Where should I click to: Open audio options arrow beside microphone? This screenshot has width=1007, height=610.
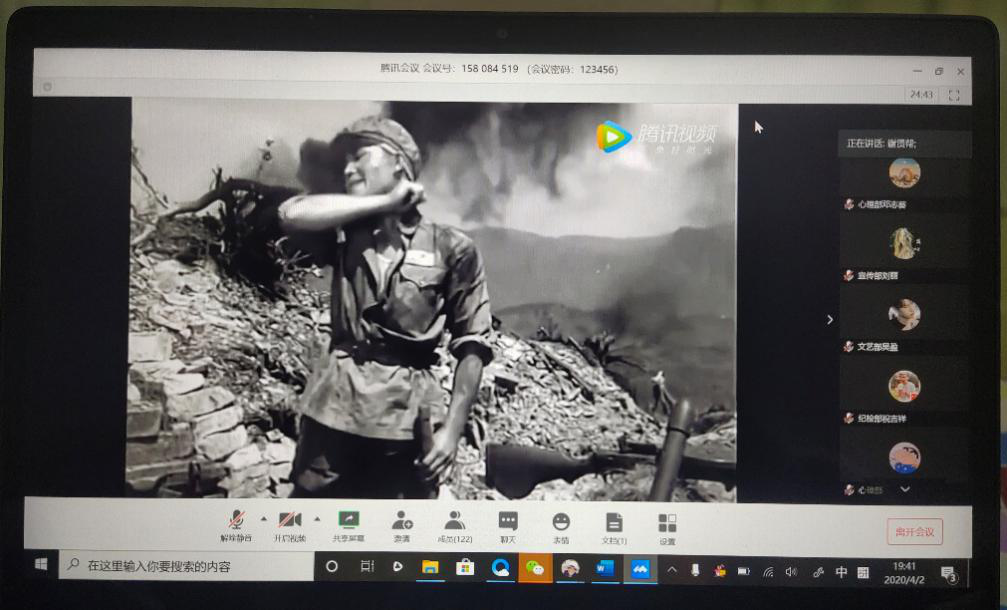tap(264, 519)
